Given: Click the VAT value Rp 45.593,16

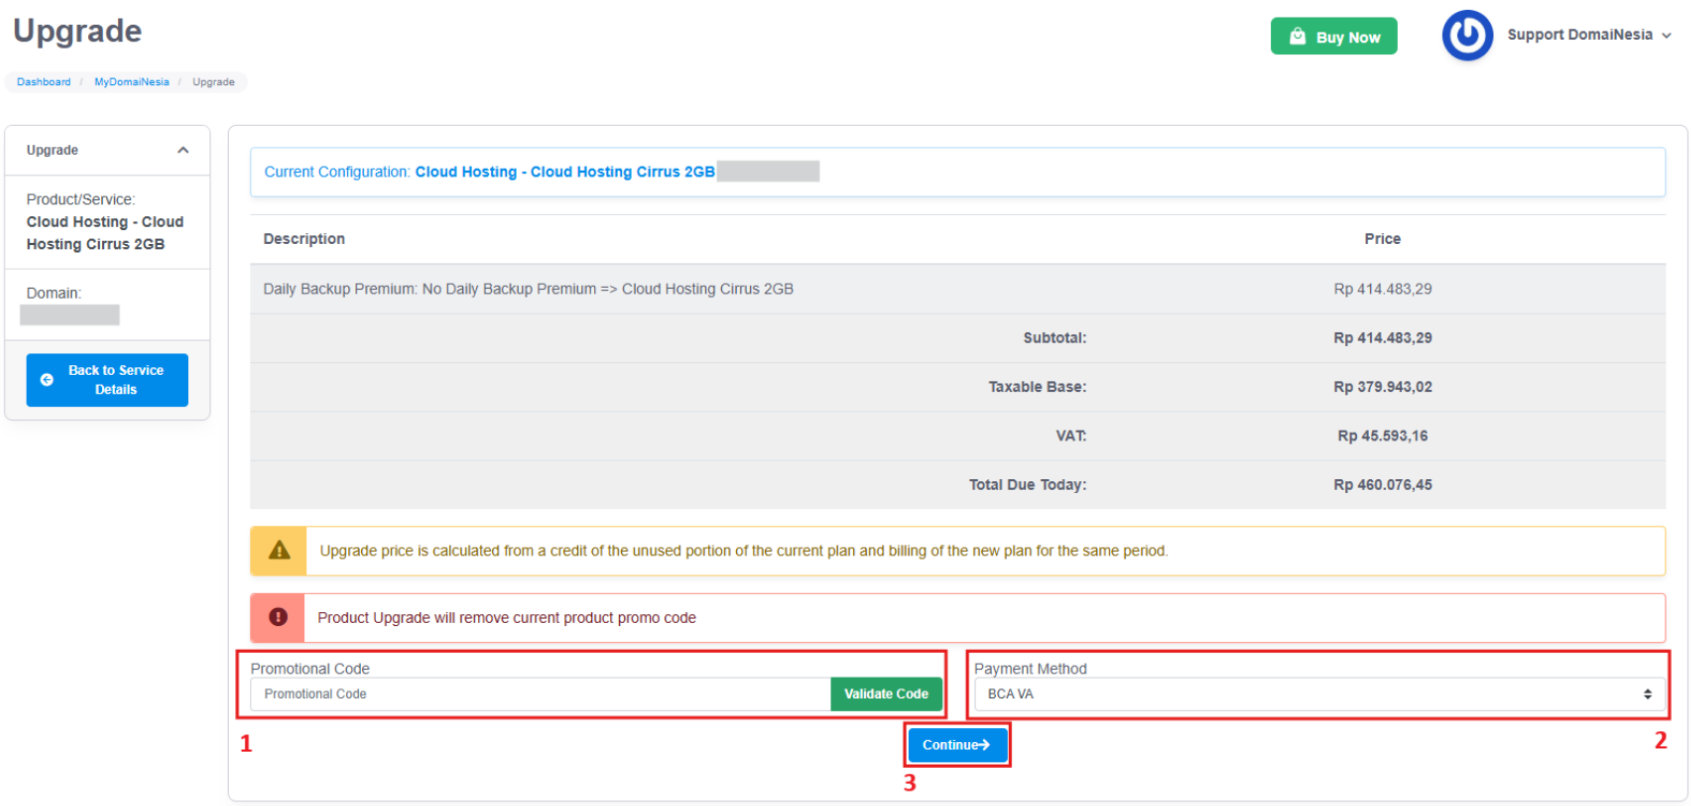Looking at the screenshot, I should coord(1382,436).
